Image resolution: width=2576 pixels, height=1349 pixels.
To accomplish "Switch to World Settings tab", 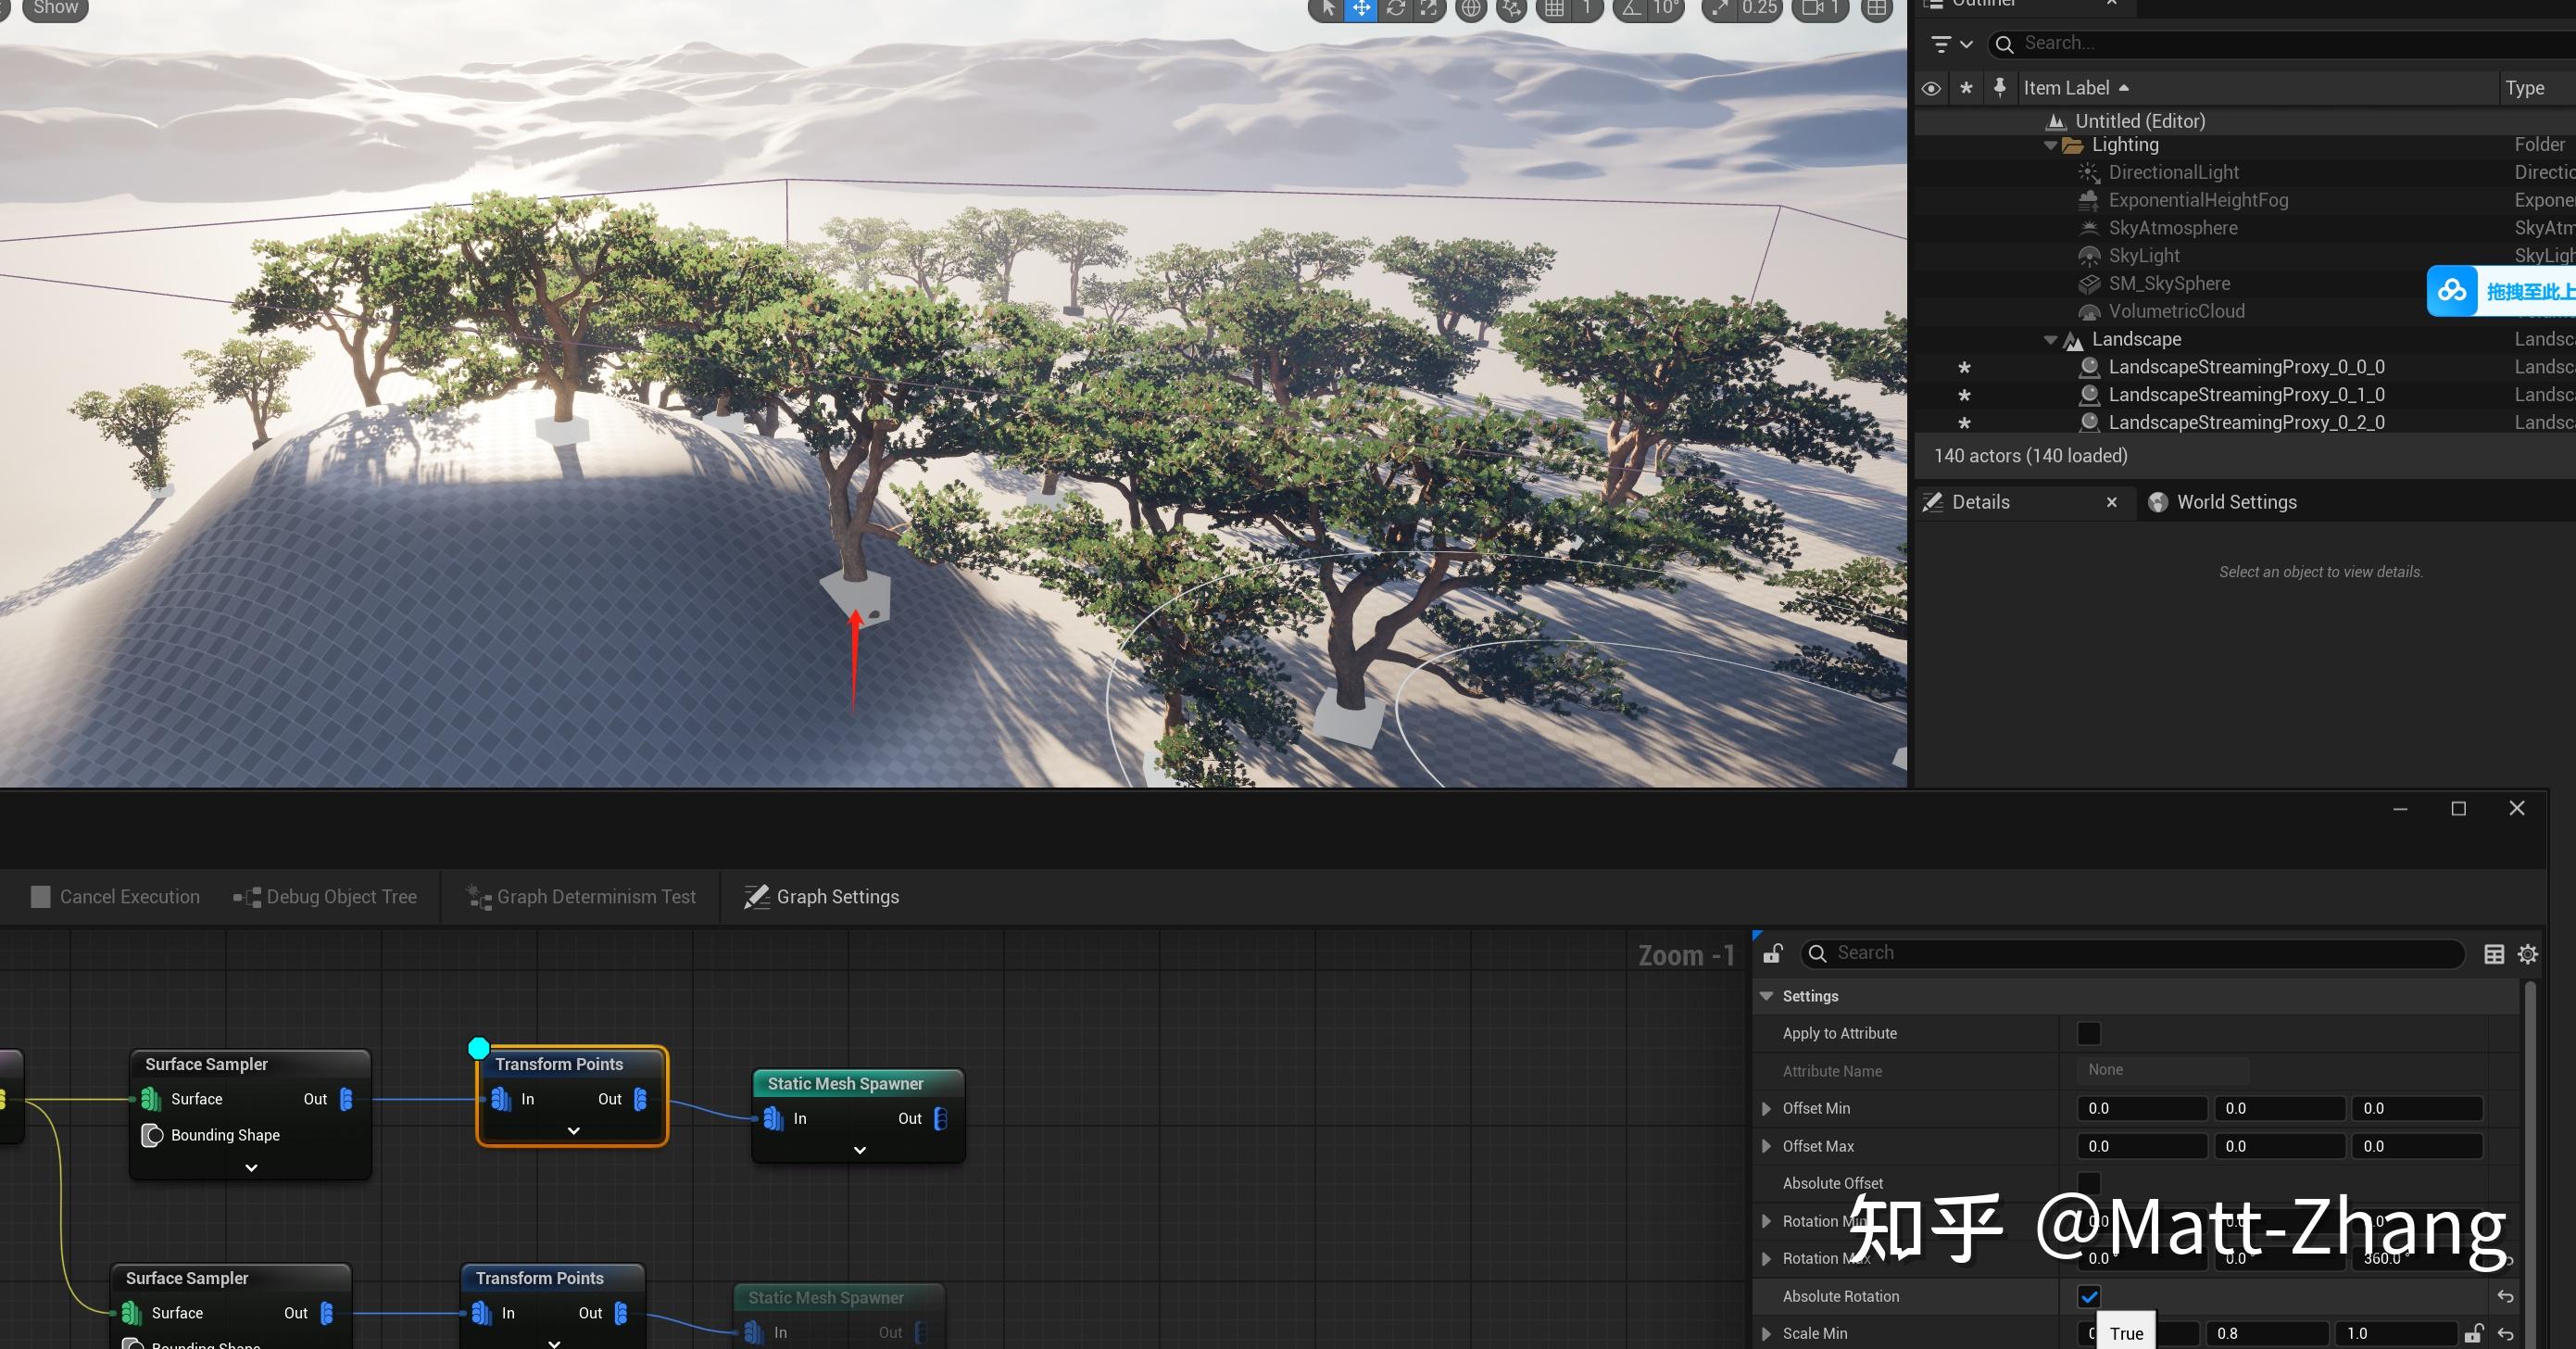I will [x=2236, y=502].
